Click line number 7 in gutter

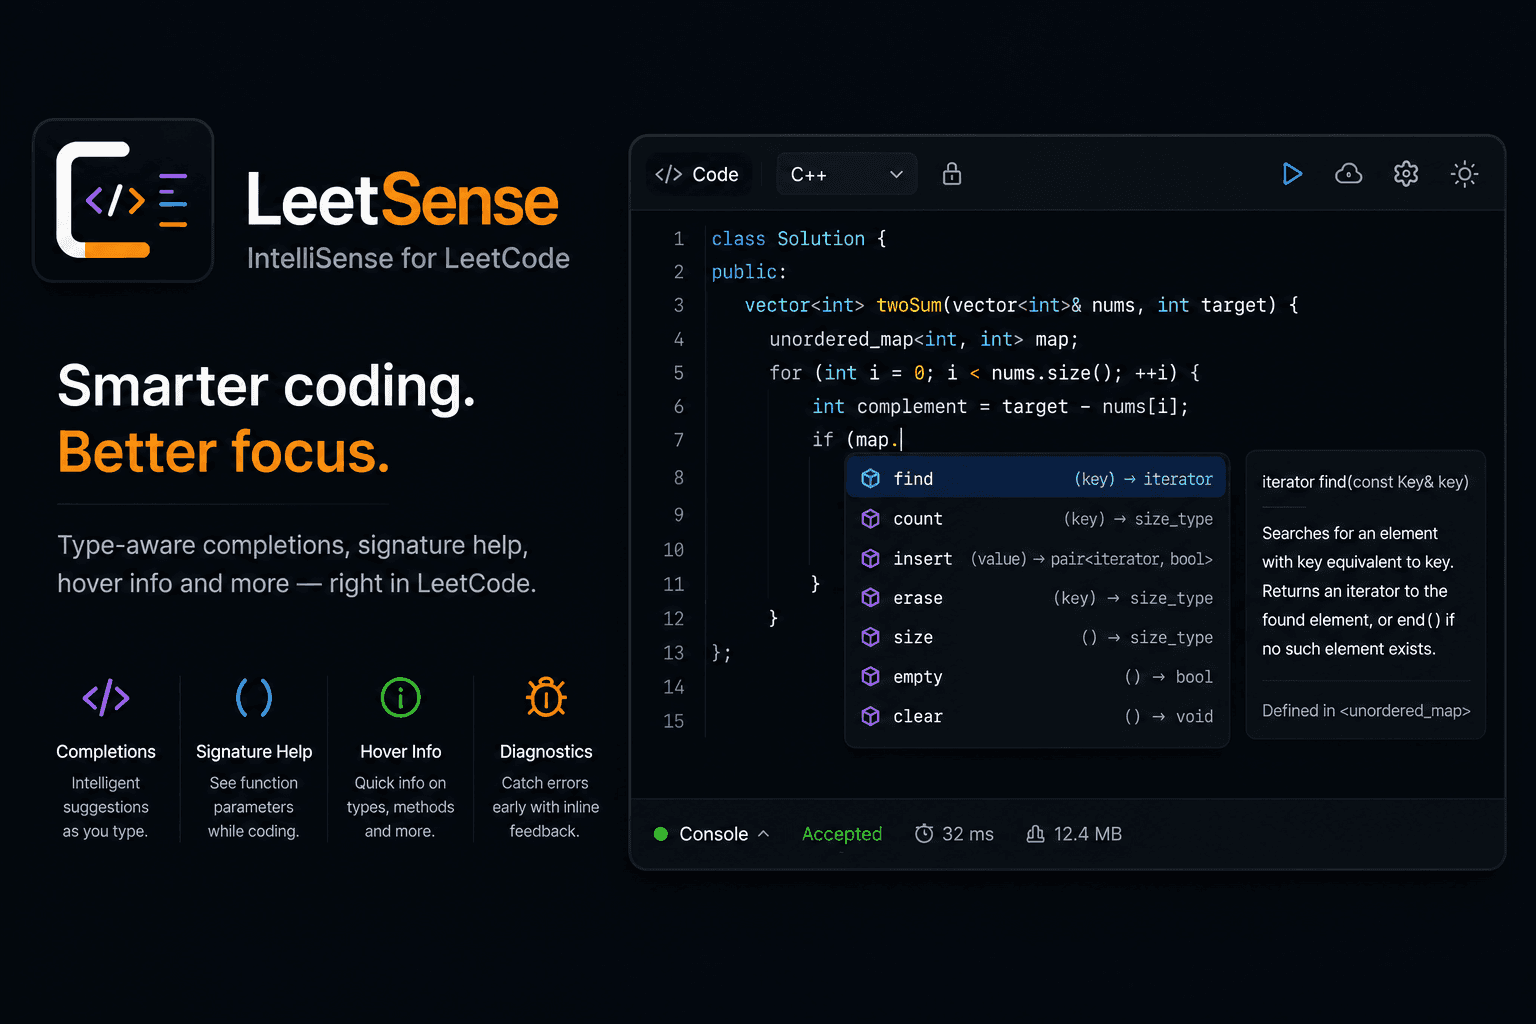click(x=679, y=440)
